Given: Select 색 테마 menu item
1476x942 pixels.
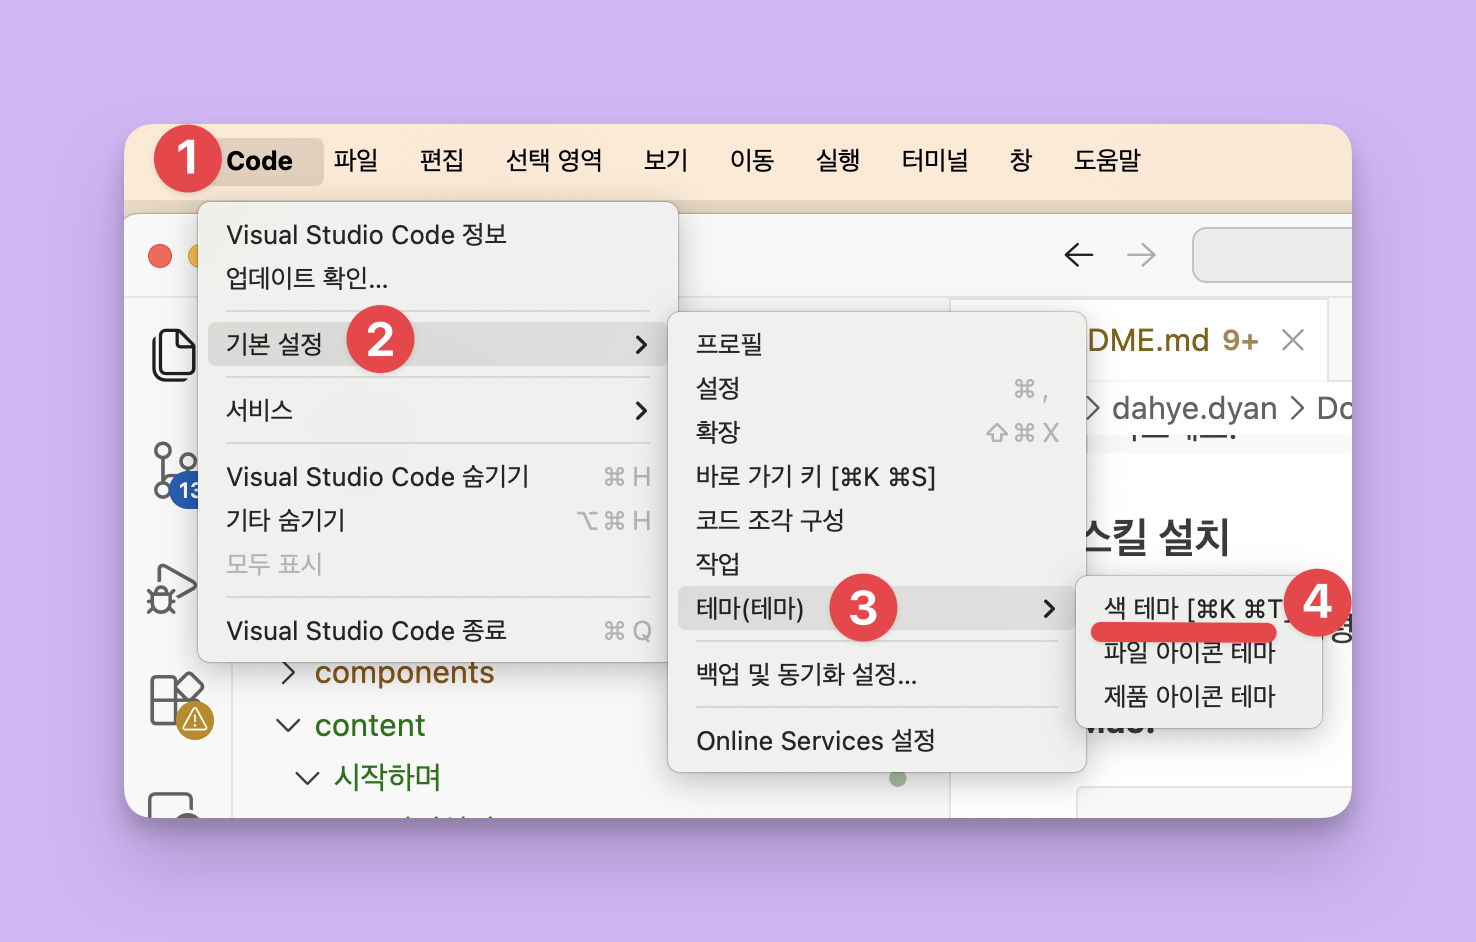Looking at the screenshot, I should click(x=1190, y=608).
